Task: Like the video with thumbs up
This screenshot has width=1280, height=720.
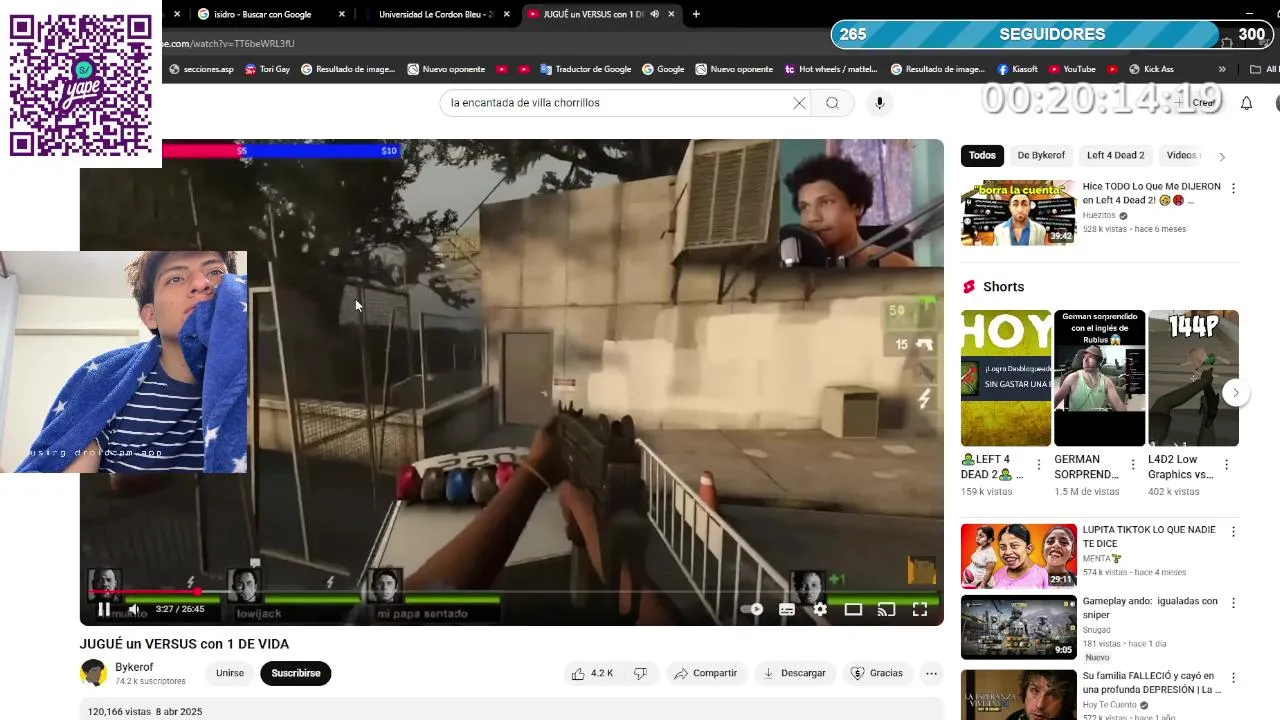Action: pos(592,673)
